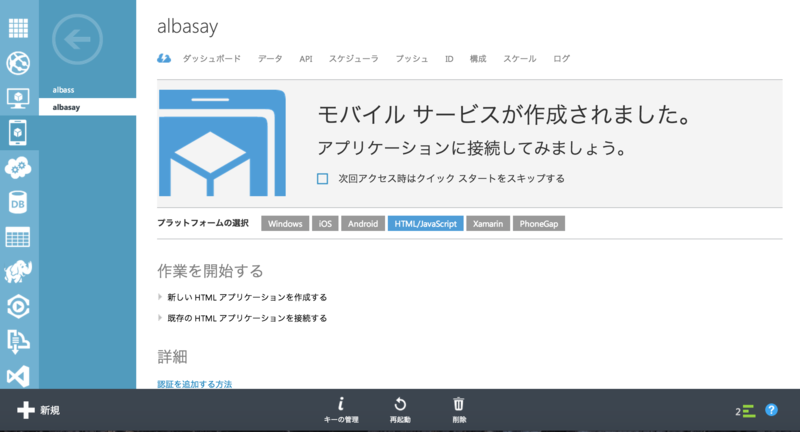Switch to the ログ tab
The image size is (800, 432).
(x=561, y=59)
